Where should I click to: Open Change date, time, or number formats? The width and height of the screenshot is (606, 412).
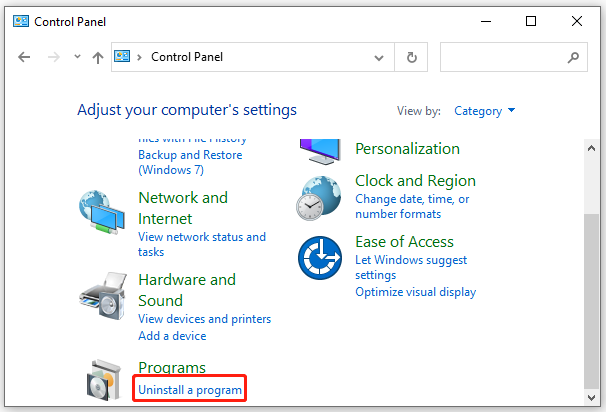(x=412, y=206)
